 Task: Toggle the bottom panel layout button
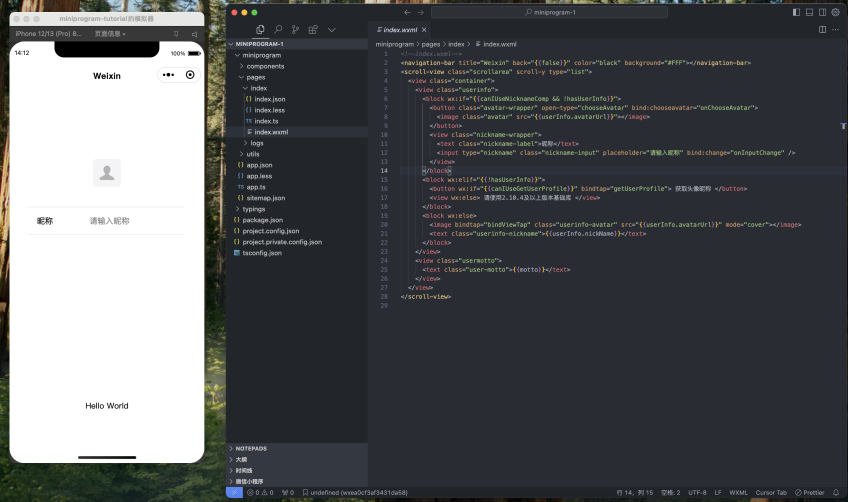[x=809, y=12]
